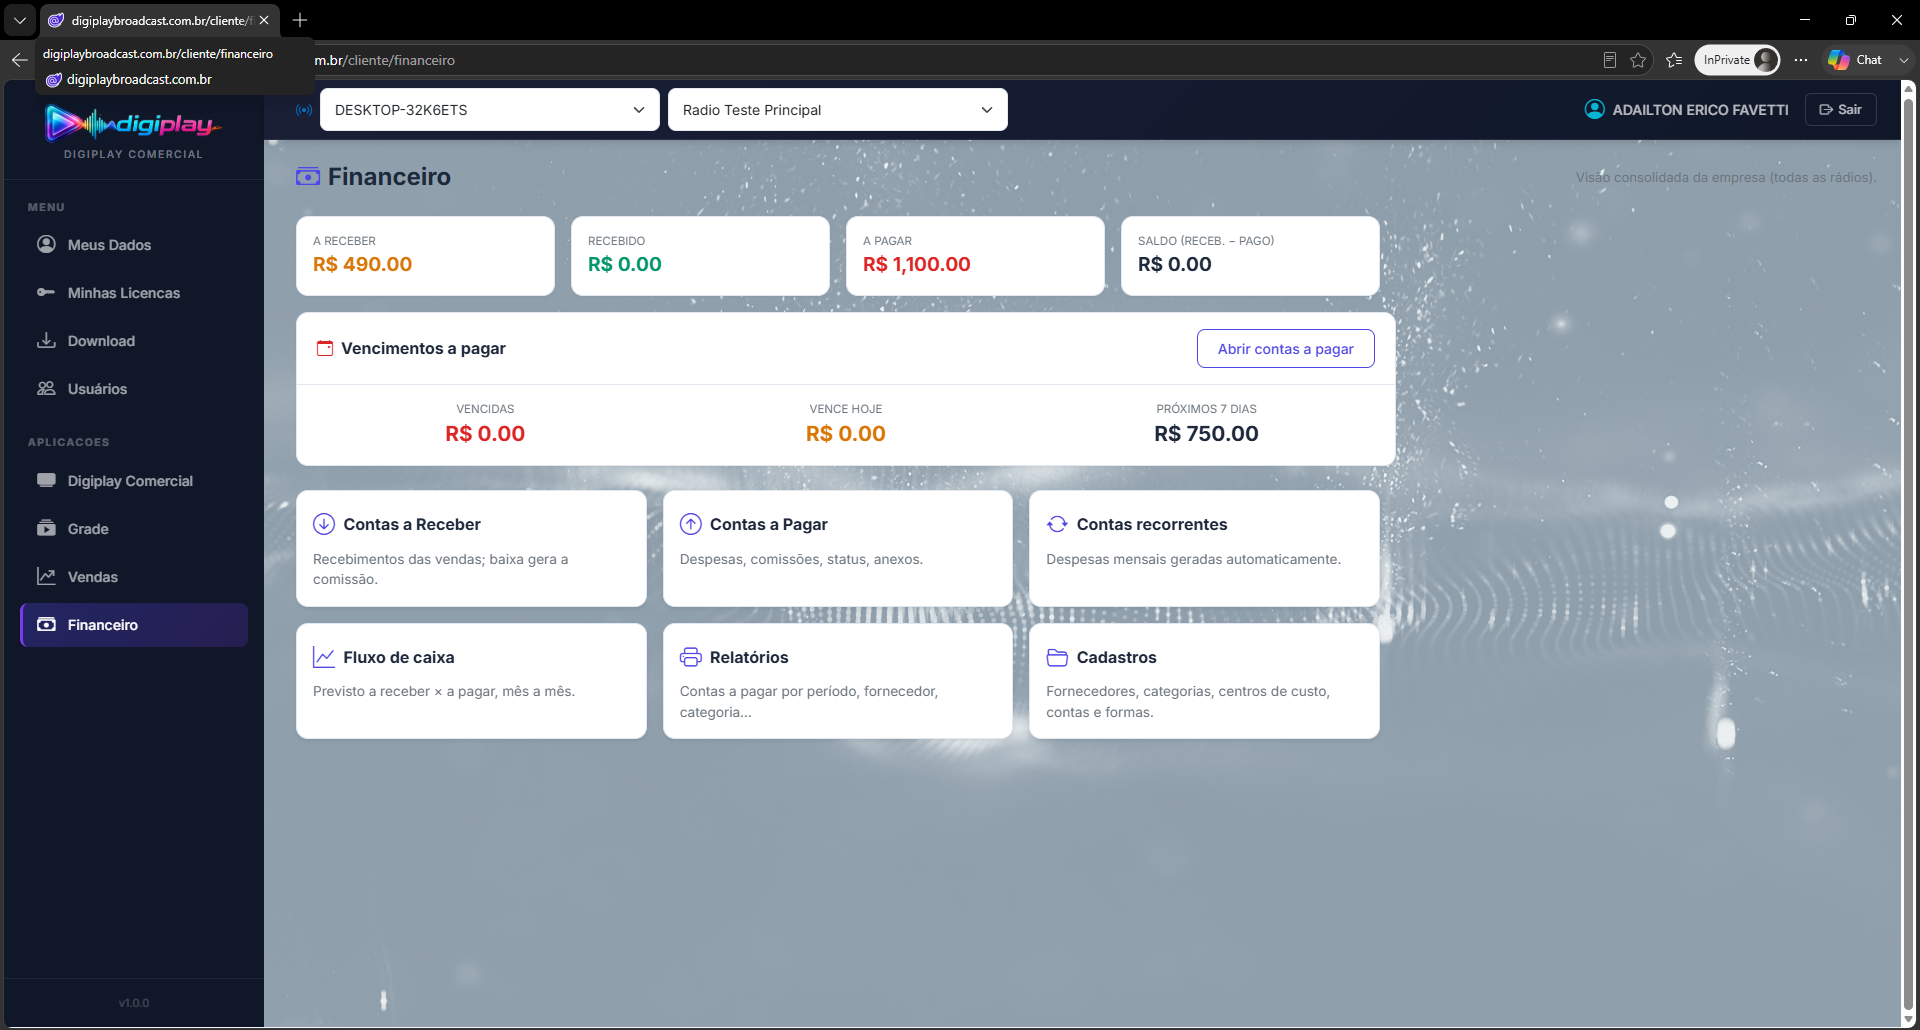Image resolution: width=1920 pixels, height=1030 pixels.
Task: Open Minhas Licencas menu item
Action: (x=134, y=293)
